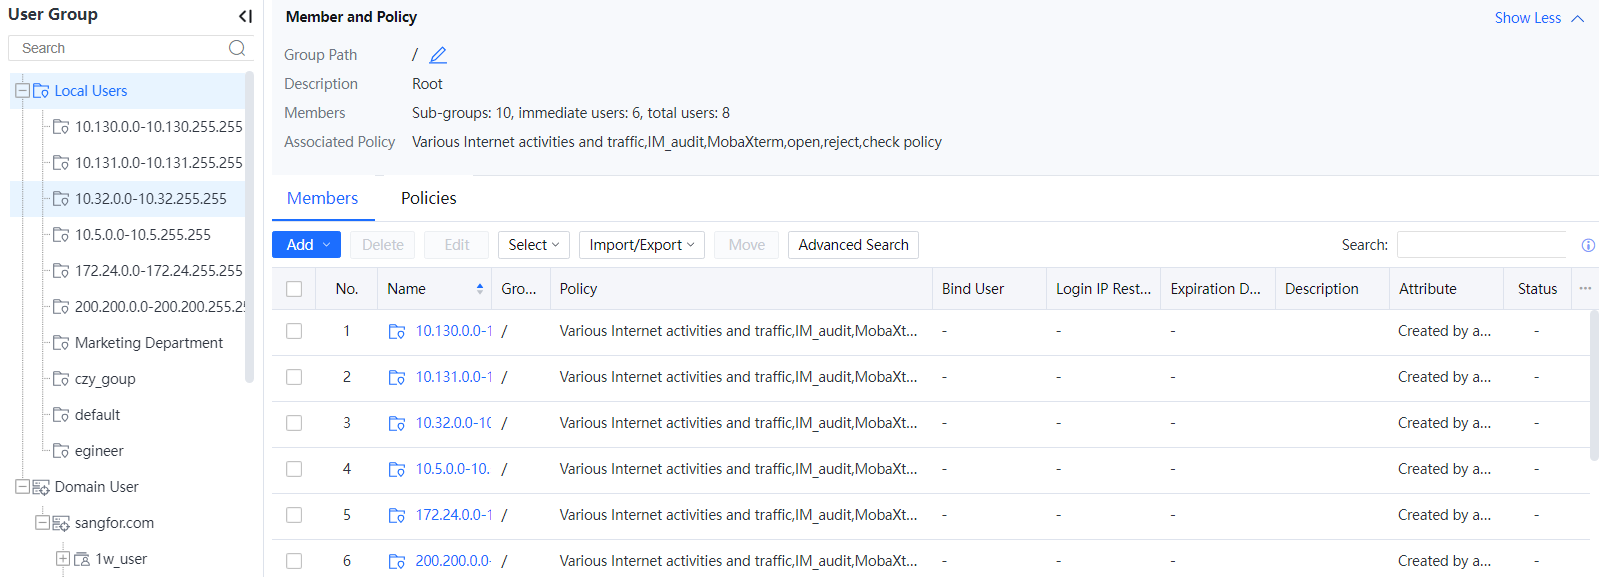Select the Members tab

(x=322, y=198)
